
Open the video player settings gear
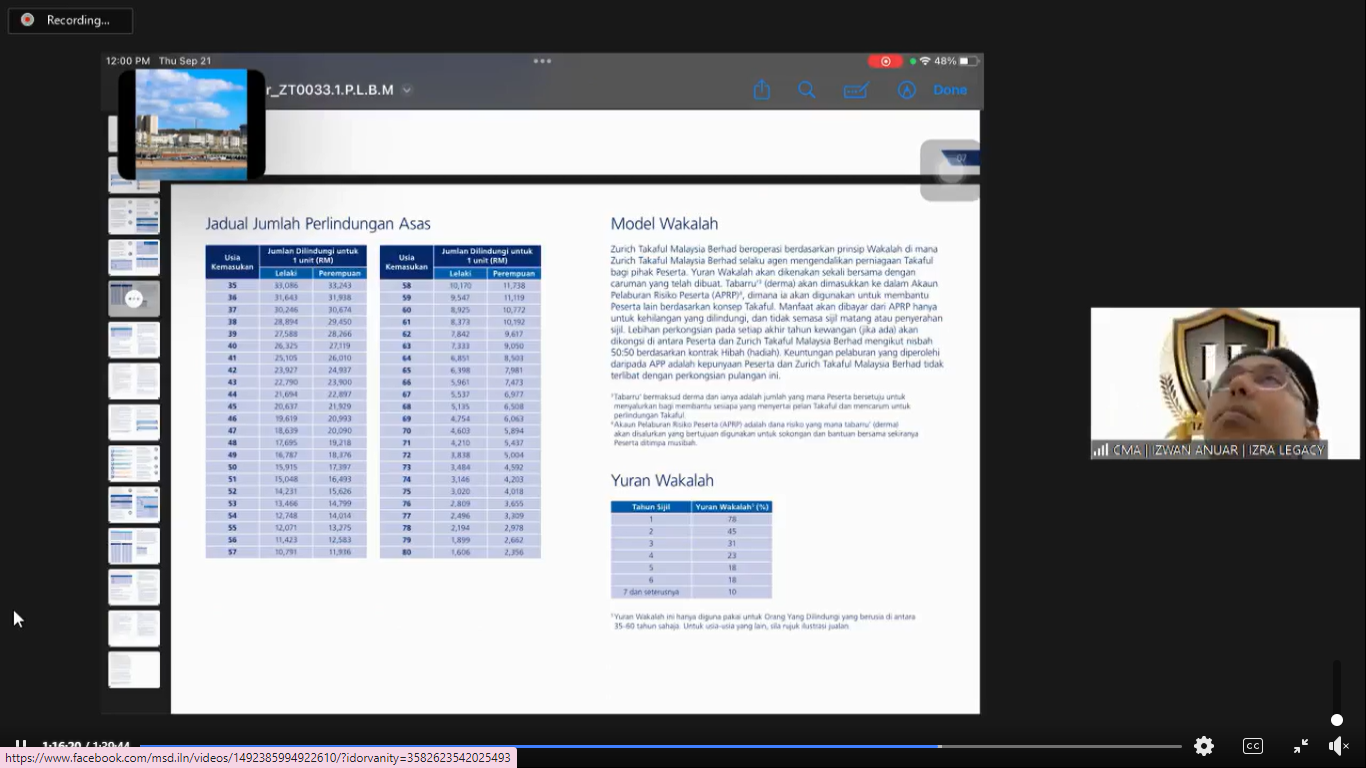pyautogui.click(x=1204, y=746)
